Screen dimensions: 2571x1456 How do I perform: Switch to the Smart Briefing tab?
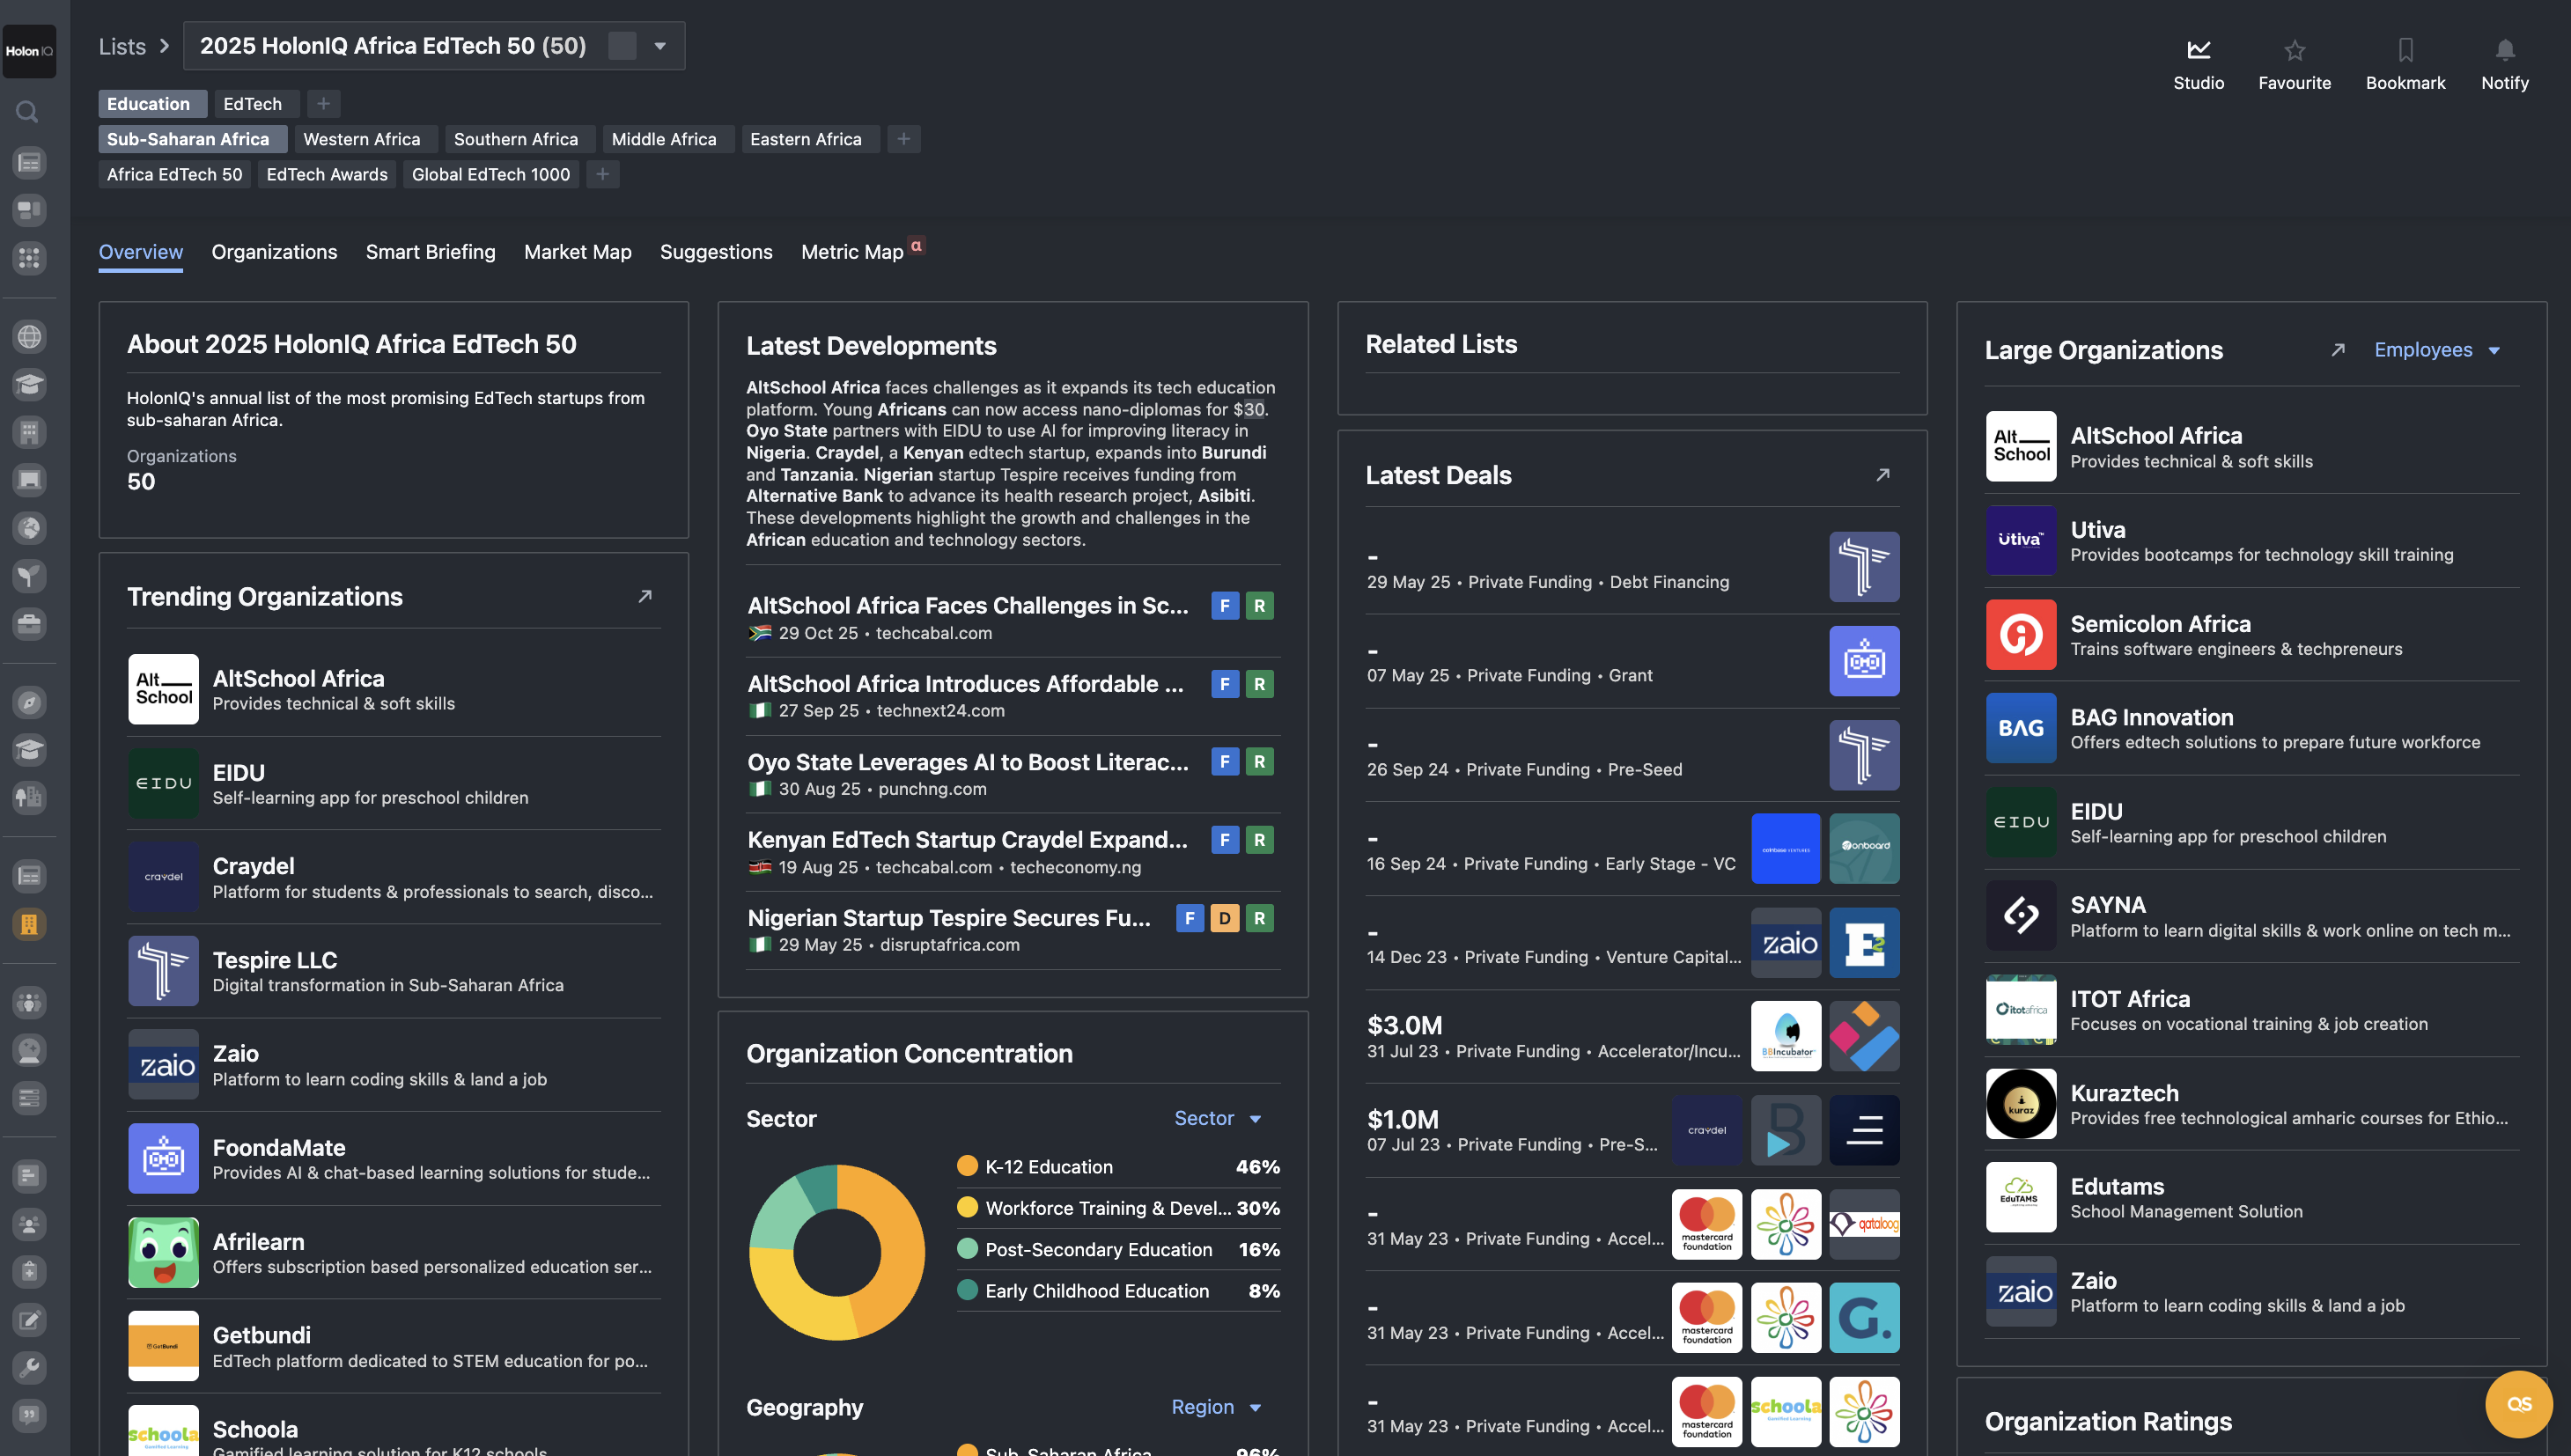pyautogui.click(x=430, y=252)
